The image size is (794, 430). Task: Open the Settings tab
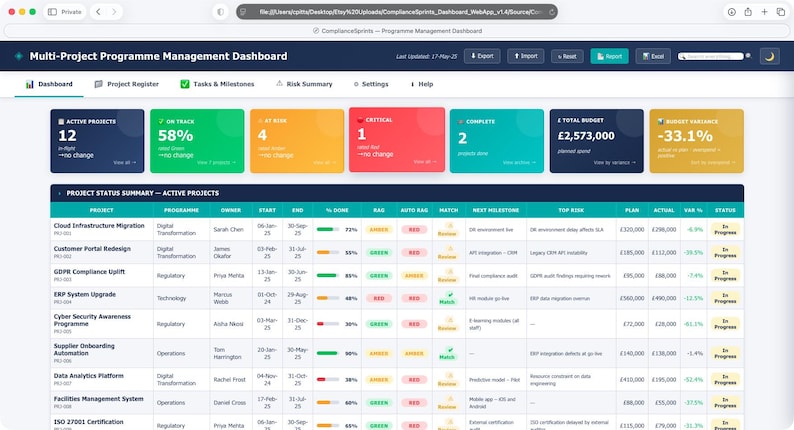371,84
